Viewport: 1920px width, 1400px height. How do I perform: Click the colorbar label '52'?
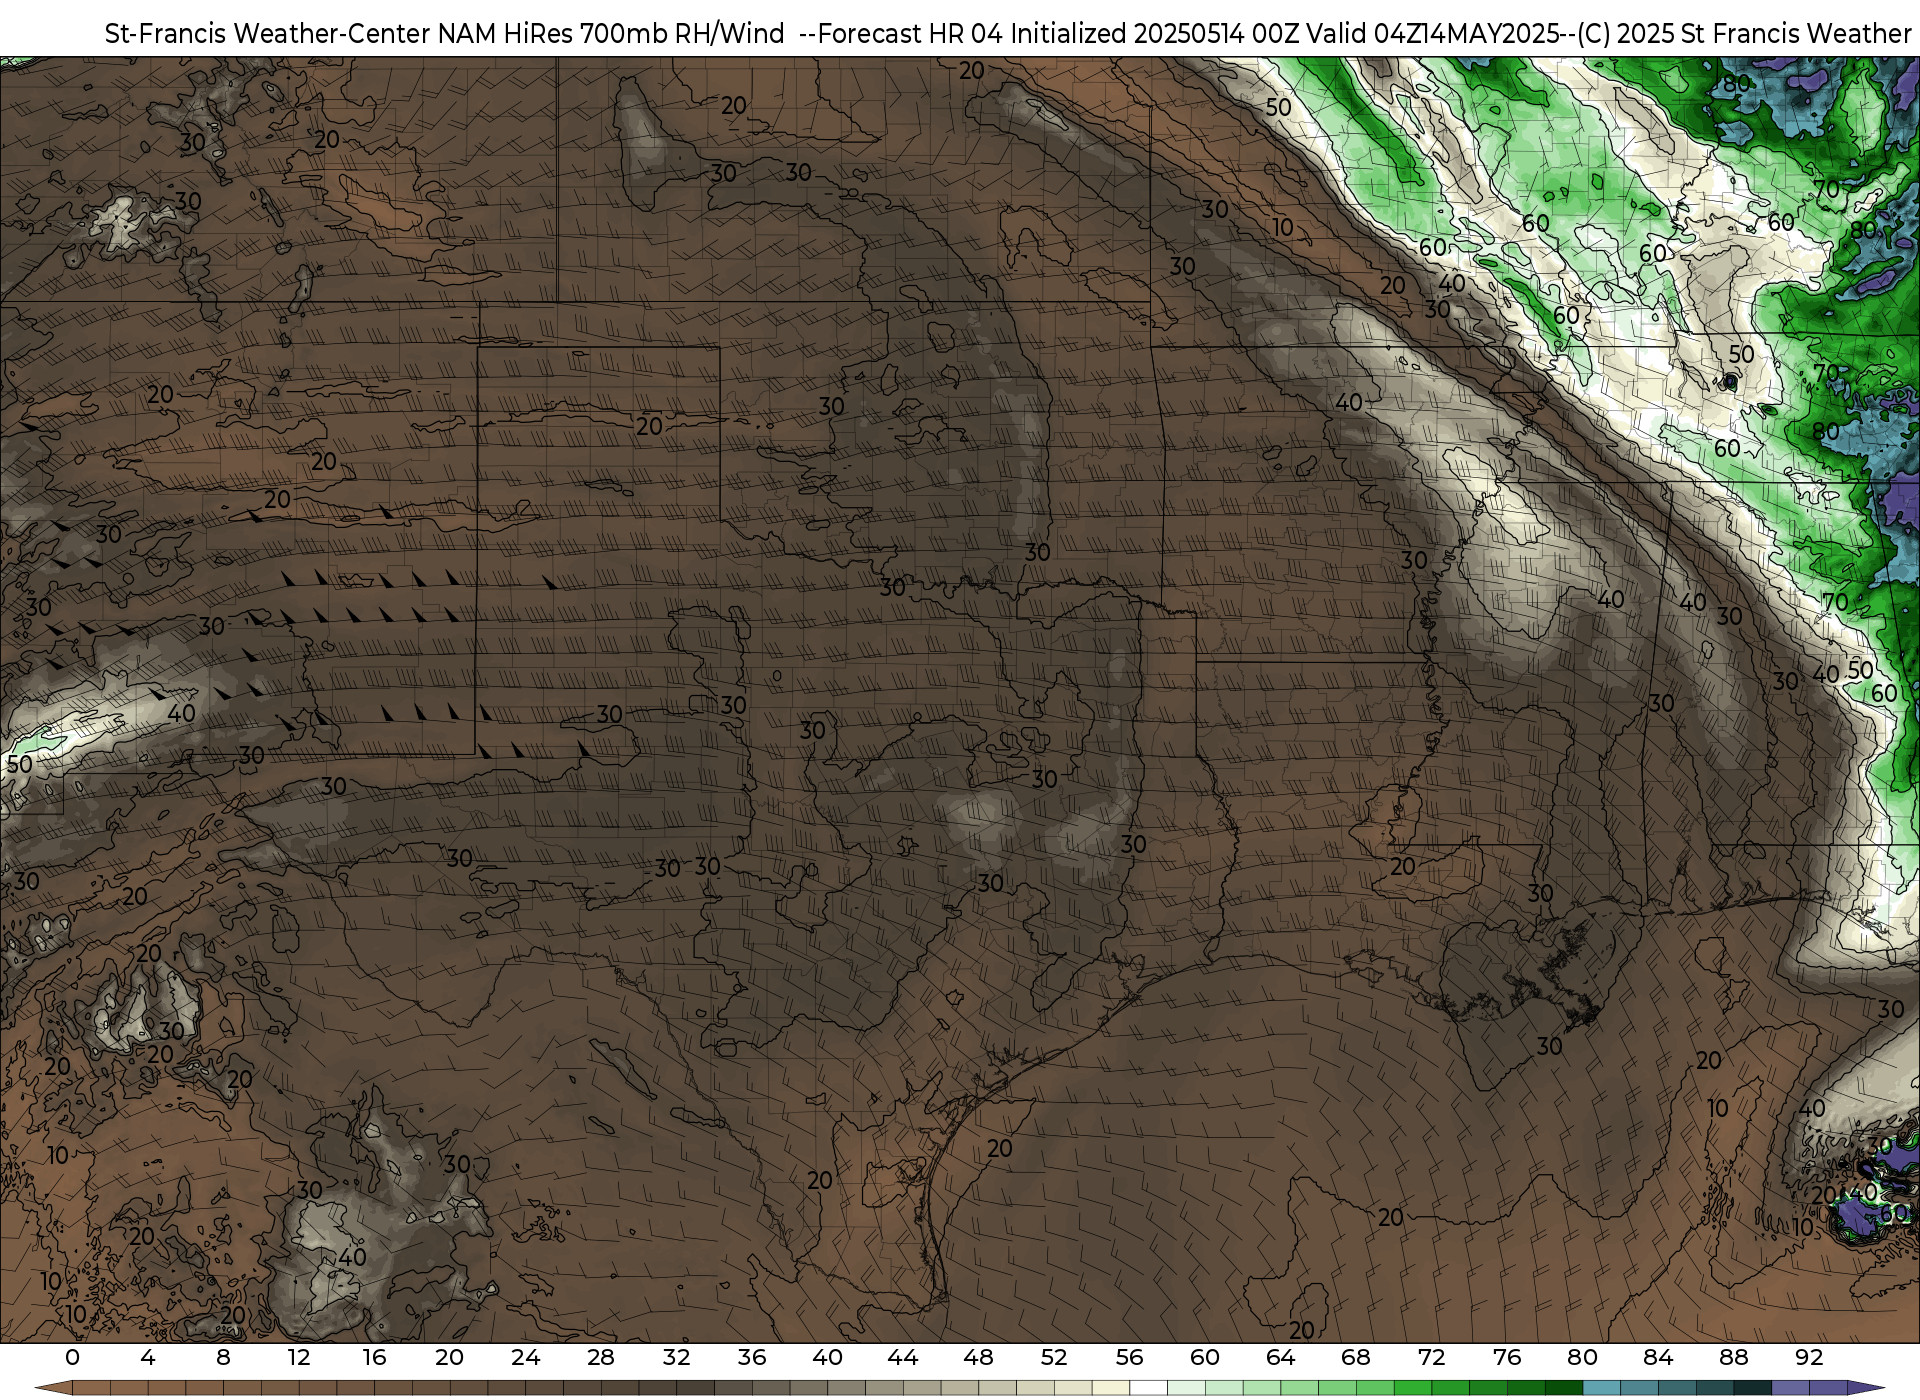click(x=1054, y=1357)
